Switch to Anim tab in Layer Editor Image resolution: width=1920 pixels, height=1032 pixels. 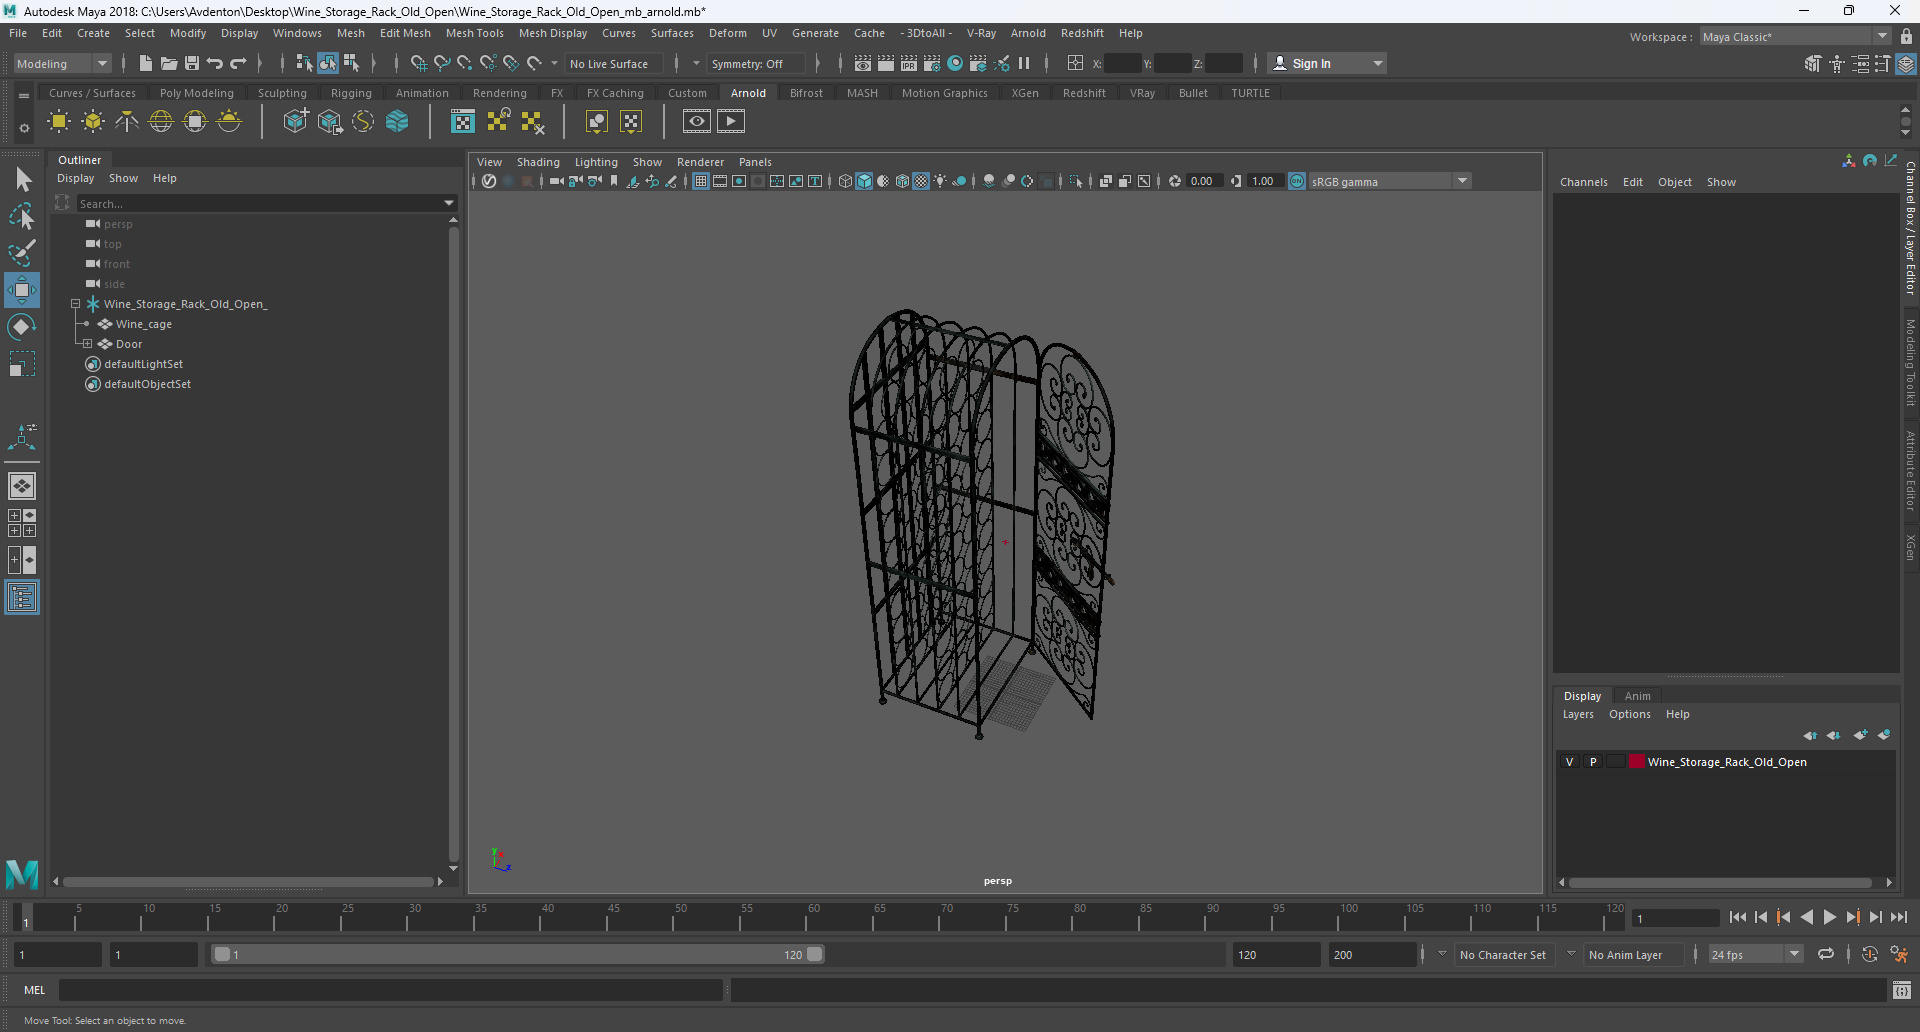tap(1637, 696)
